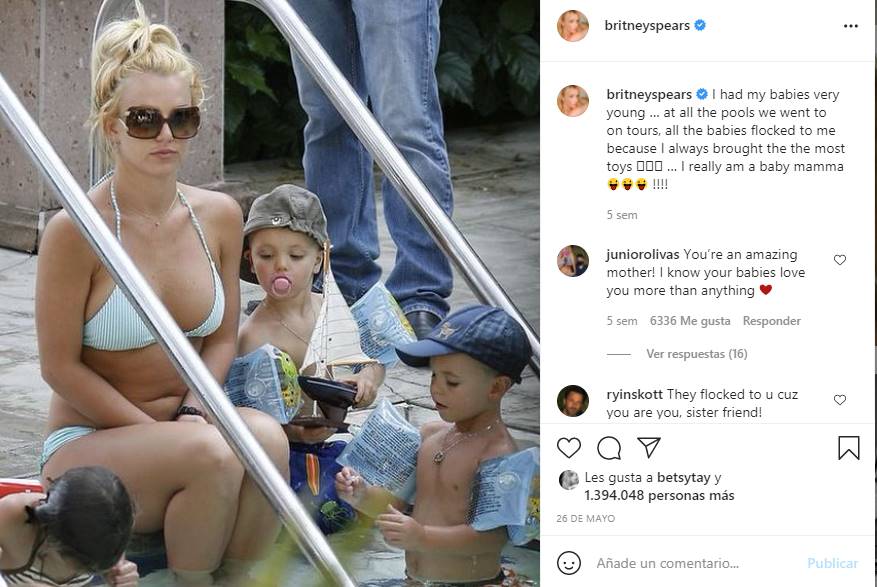Open the emoji picker smiley icon
Viewport: 877px width, 587px height.
[x=569, y=563]
